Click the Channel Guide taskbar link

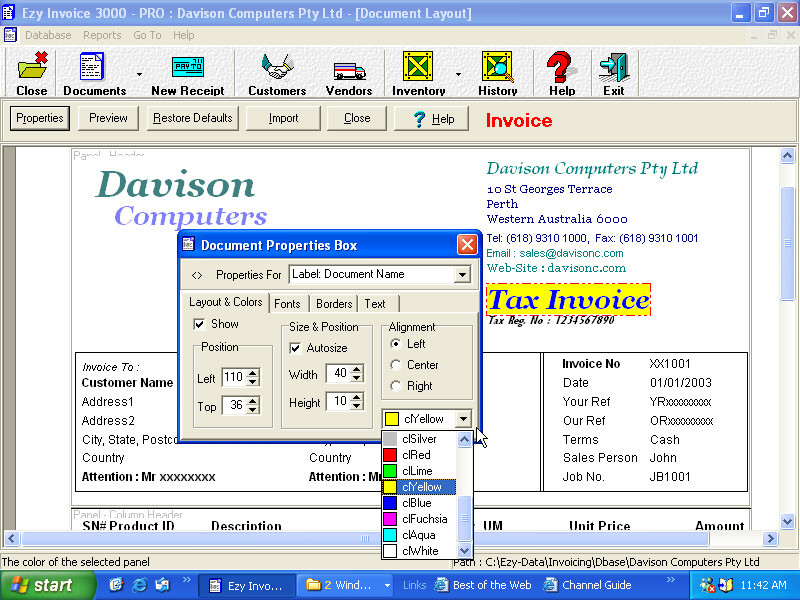(x=587, y=585)
